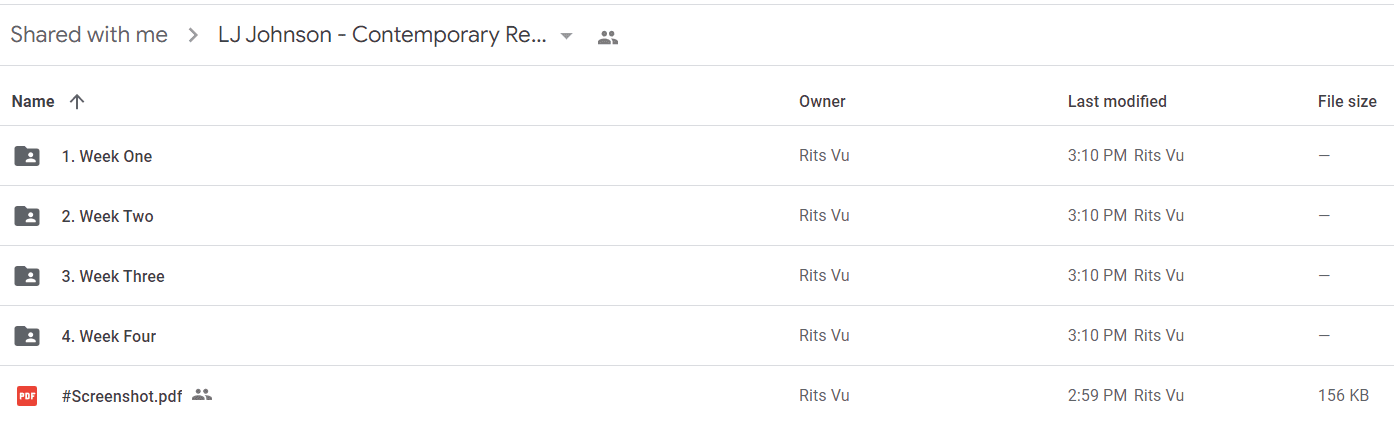The width and height of the screenshot is (1394, 422).
Task: Click the shared people icon in the breadcrumb
Action: click(x=608, y=38)
